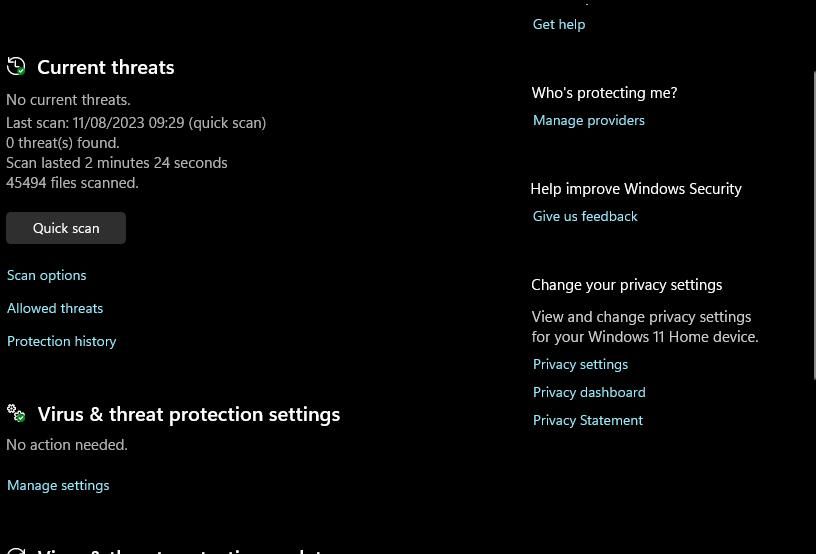Screen dimensions: 816x554
Task: Read the Privacy Statement
Action: [x=588, y=420]
